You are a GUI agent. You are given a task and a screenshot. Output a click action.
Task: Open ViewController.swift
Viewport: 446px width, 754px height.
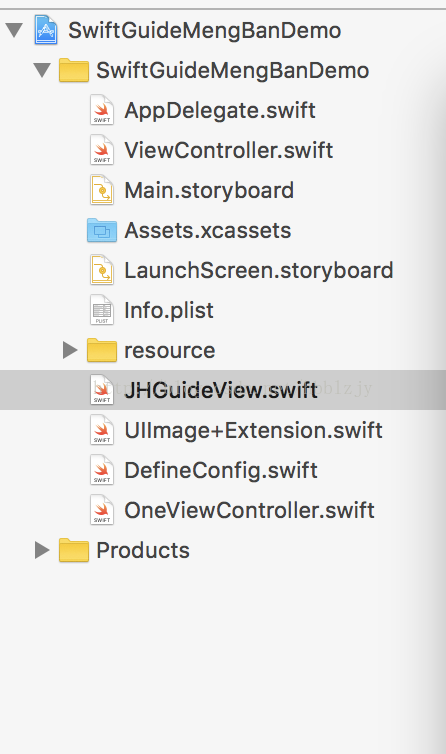[x=229, y=150]
